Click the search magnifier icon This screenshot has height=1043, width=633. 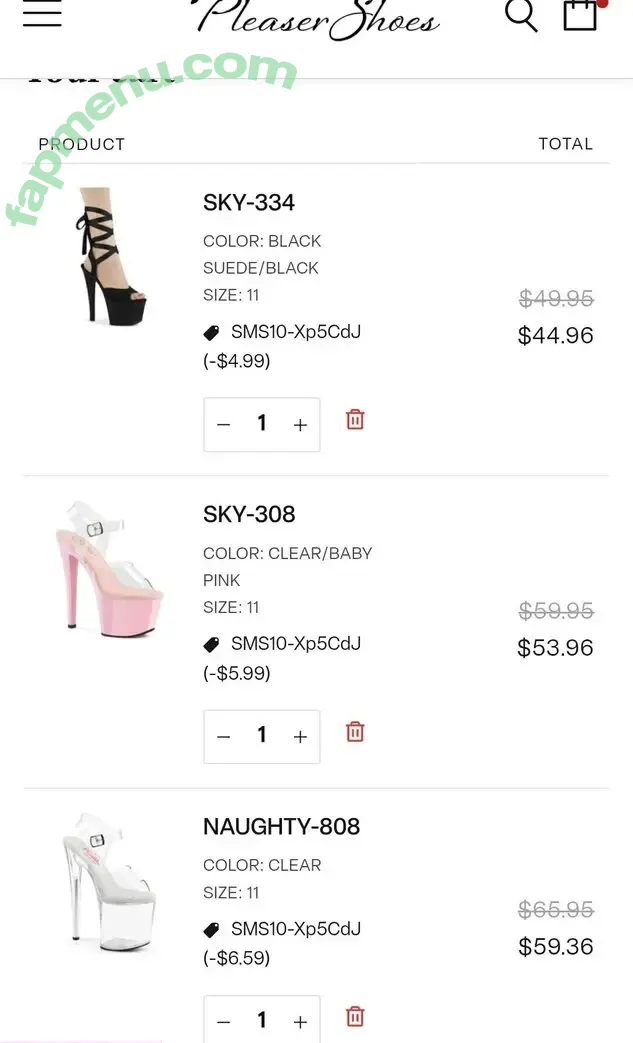pos(520,15)
